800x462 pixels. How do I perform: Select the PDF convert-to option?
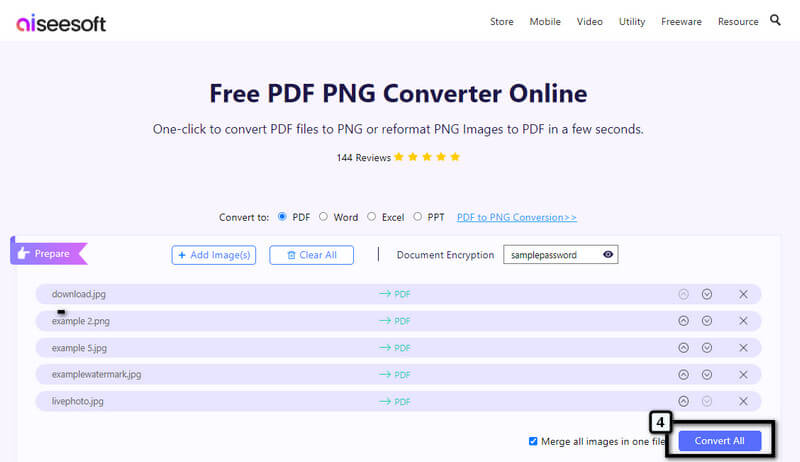tap(282, 216)
